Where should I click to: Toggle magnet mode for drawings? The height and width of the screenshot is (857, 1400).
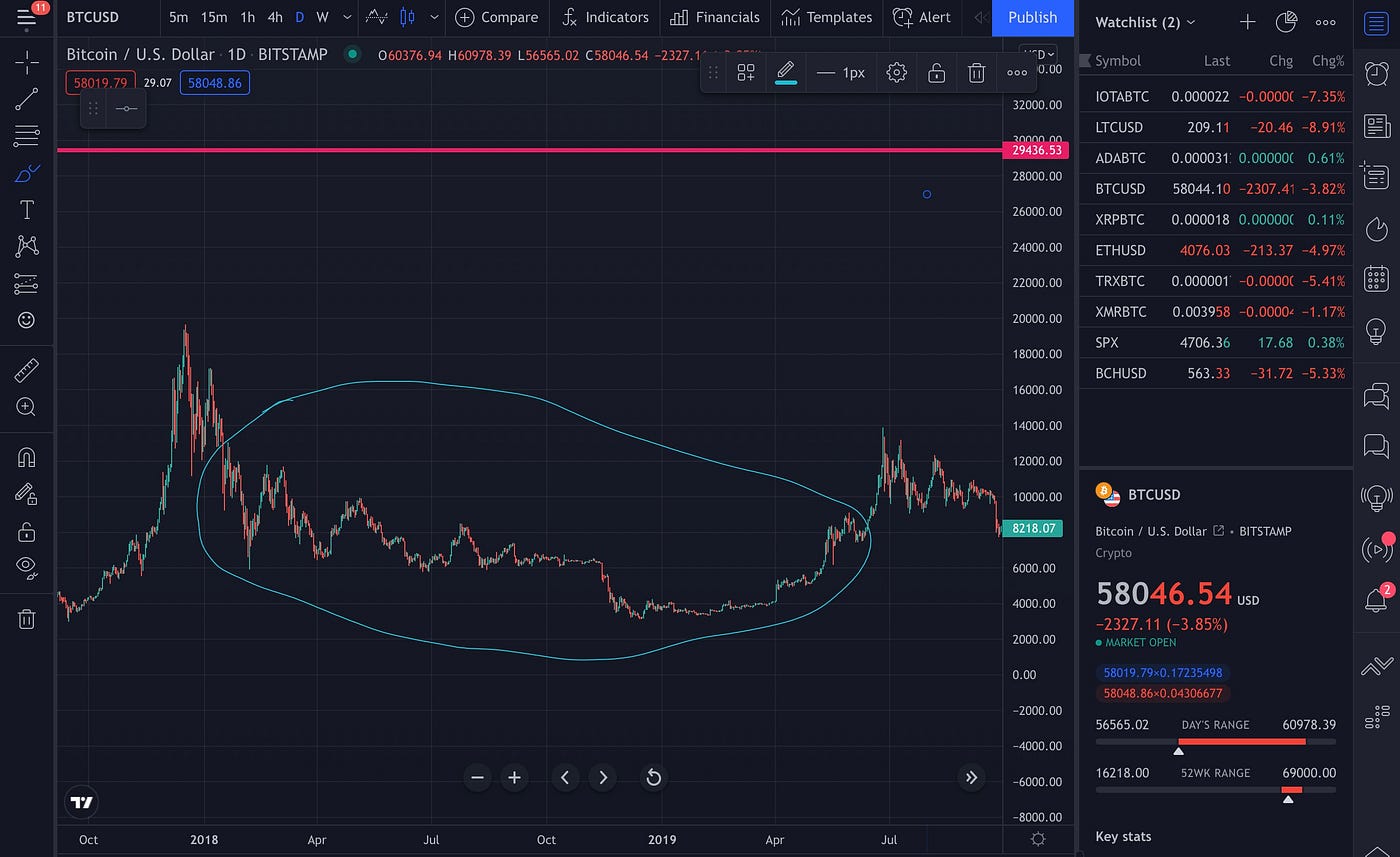point(27,457)
